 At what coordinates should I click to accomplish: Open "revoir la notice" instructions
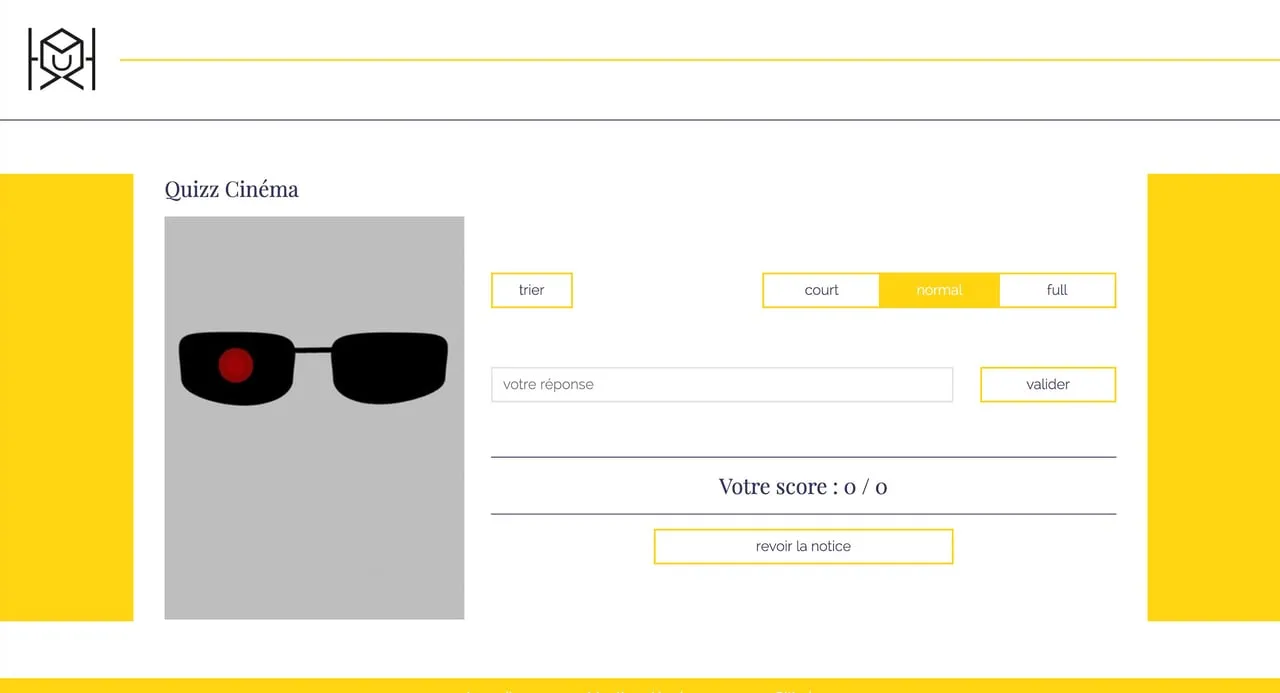coord(803,546)
